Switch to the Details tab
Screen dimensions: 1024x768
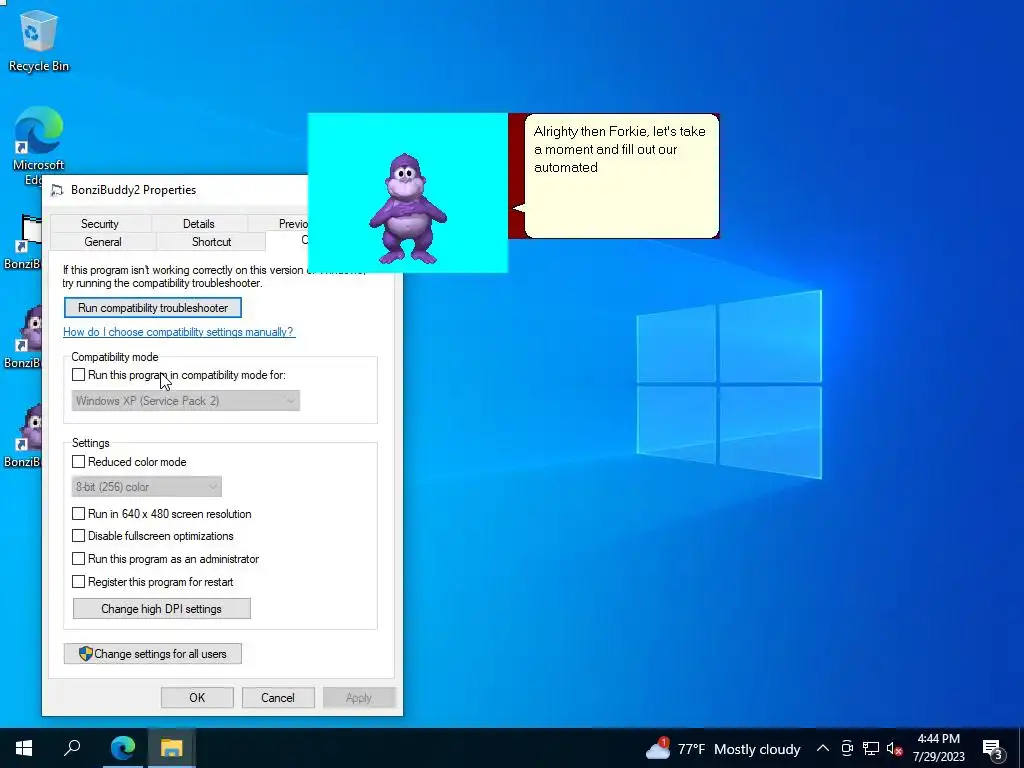(199, 223)
